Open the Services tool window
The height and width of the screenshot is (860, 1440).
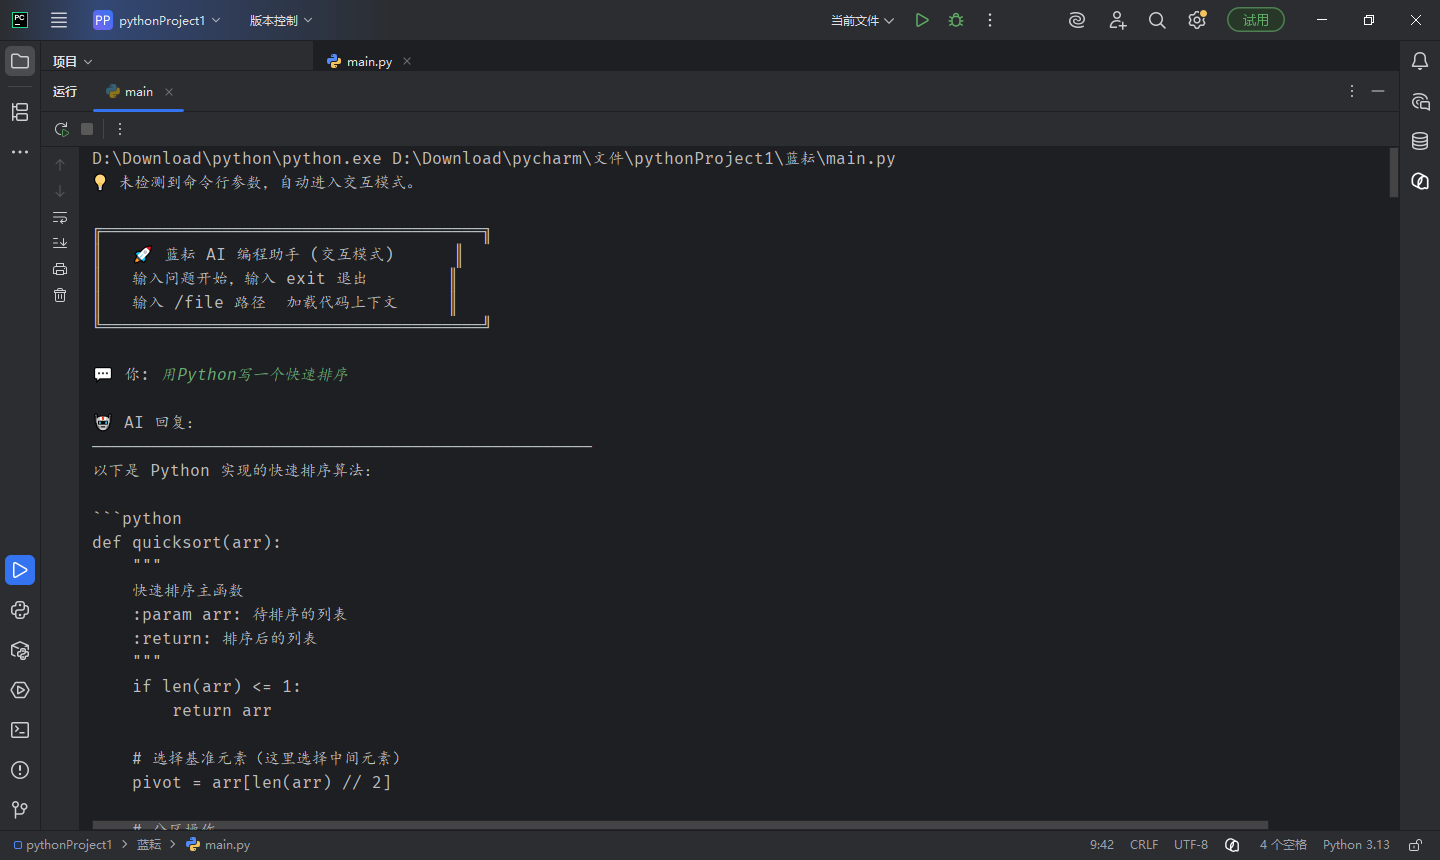pos(20,690)
